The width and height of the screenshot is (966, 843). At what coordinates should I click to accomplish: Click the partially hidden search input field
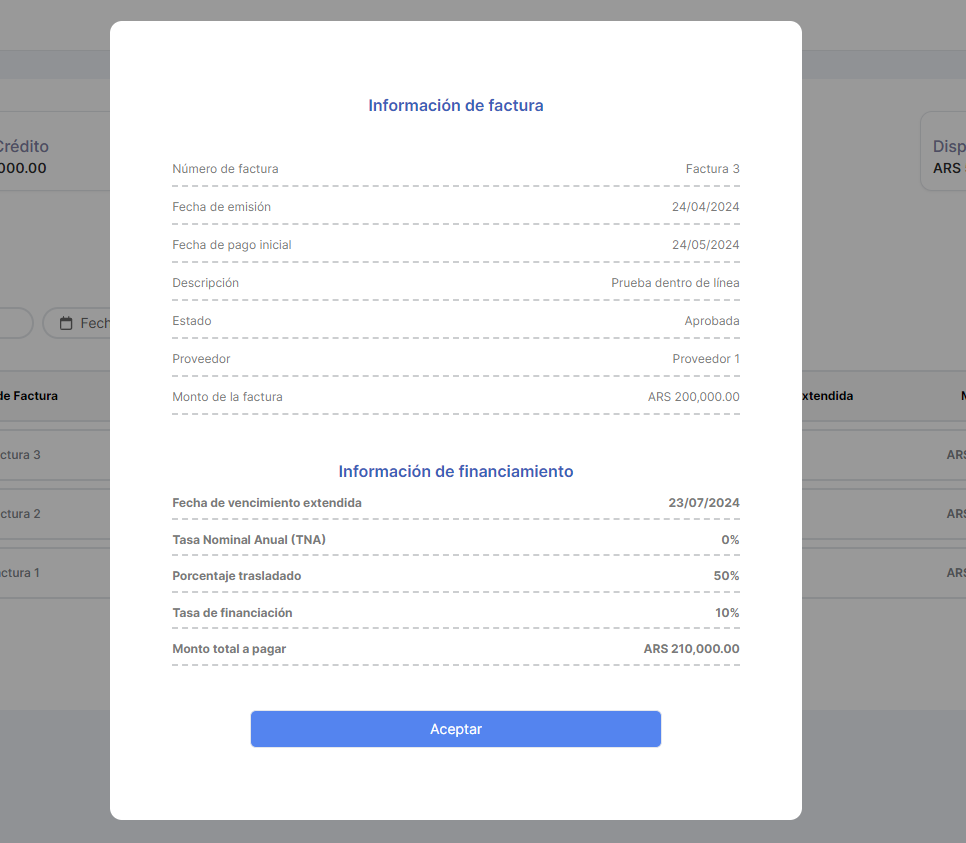pos(15,323)
